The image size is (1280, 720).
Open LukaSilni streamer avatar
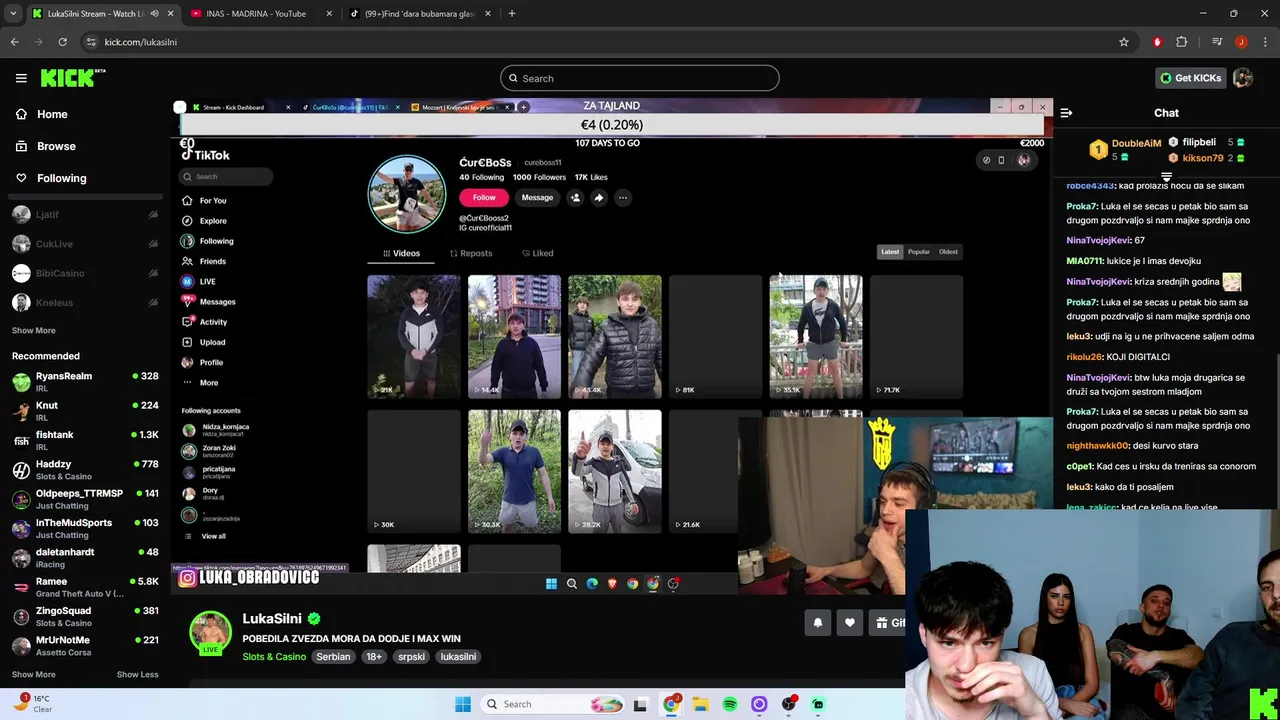click(x=210, y=632)
